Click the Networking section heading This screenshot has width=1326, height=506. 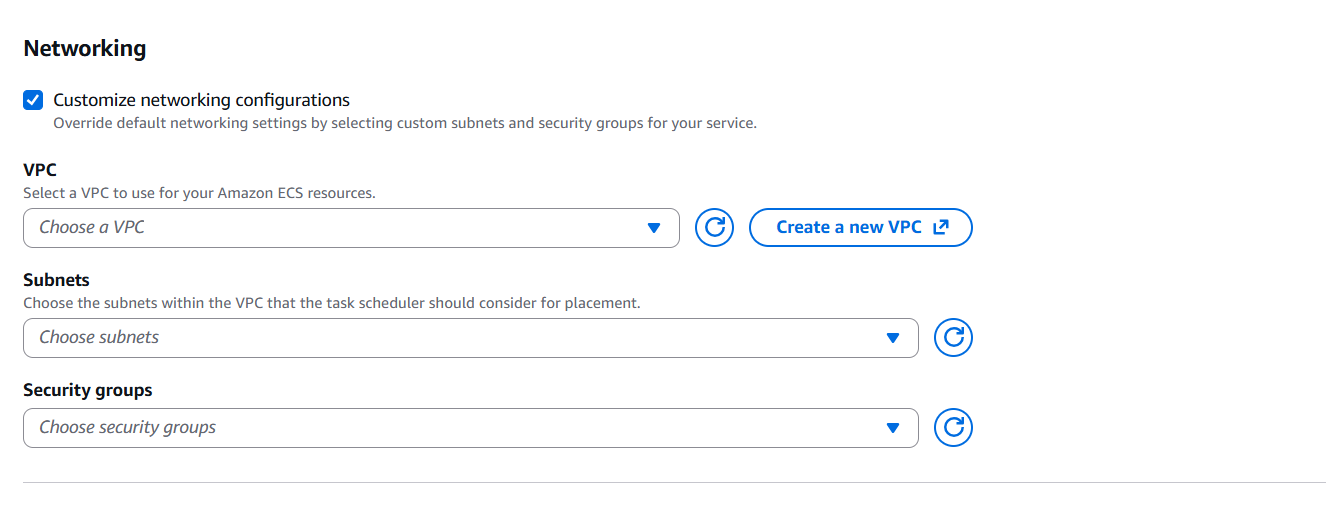(85, 48)
